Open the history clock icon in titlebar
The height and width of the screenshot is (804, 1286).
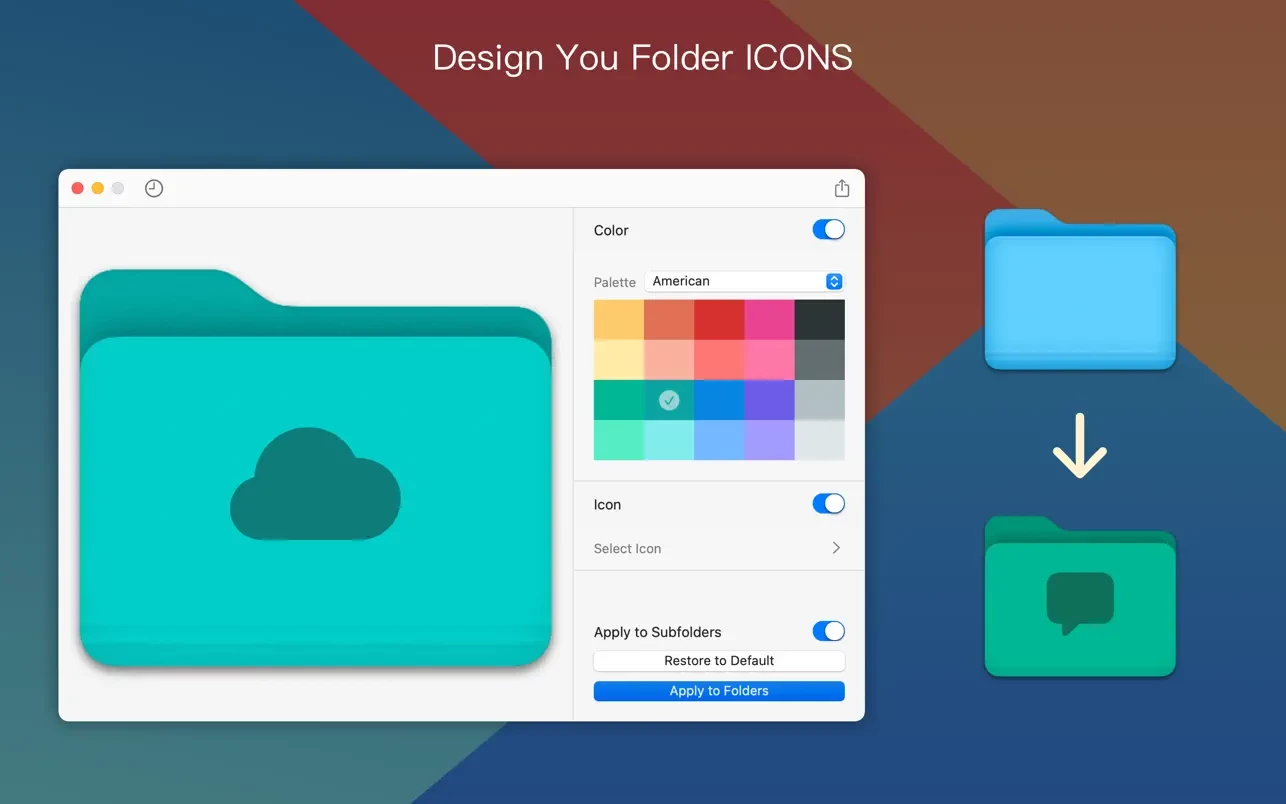point(153,188)
